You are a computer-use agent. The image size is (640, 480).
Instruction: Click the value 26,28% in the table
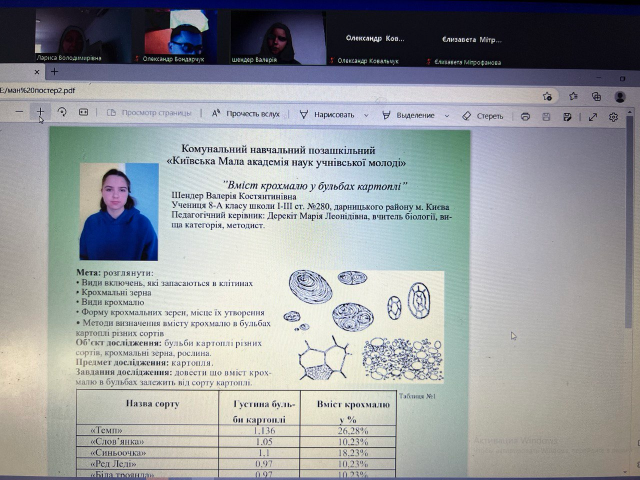click(x=353, y=431)
